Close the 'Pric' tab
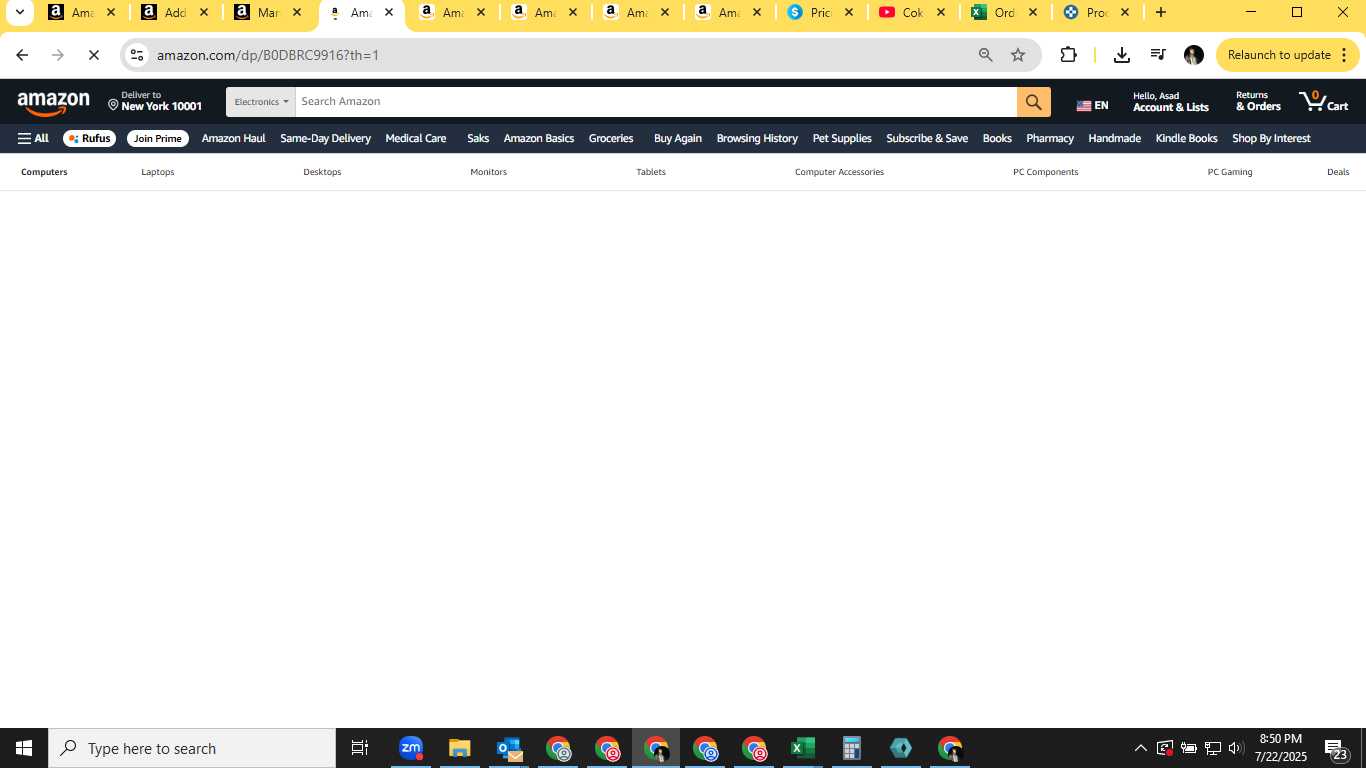Screen dimensions: 1366x768 pyautogui.click(x=849, y=13)
